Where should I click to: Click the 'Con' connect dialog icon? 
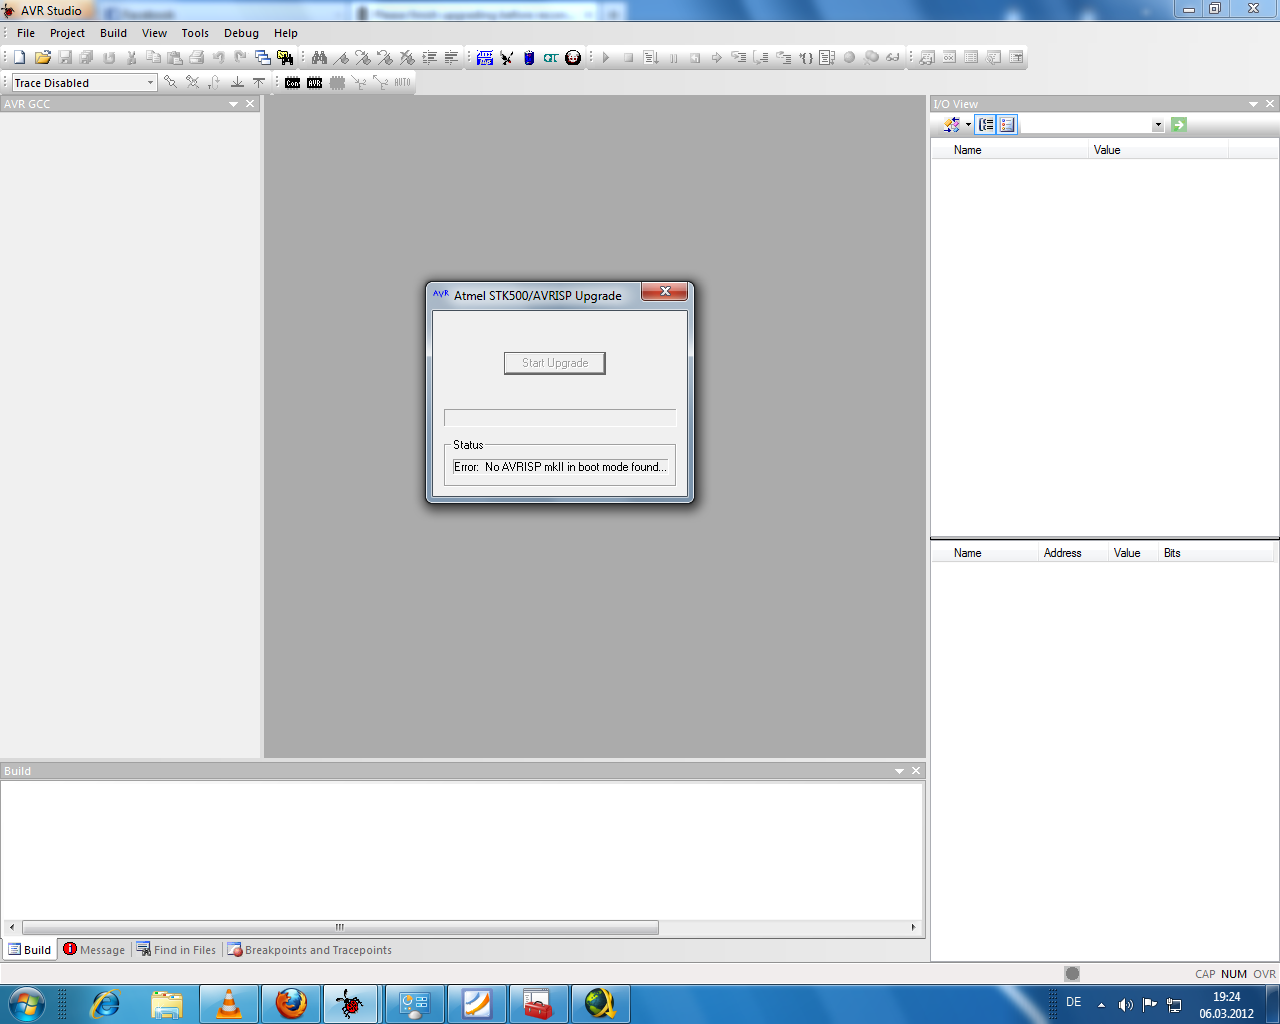tap(292, 83)
